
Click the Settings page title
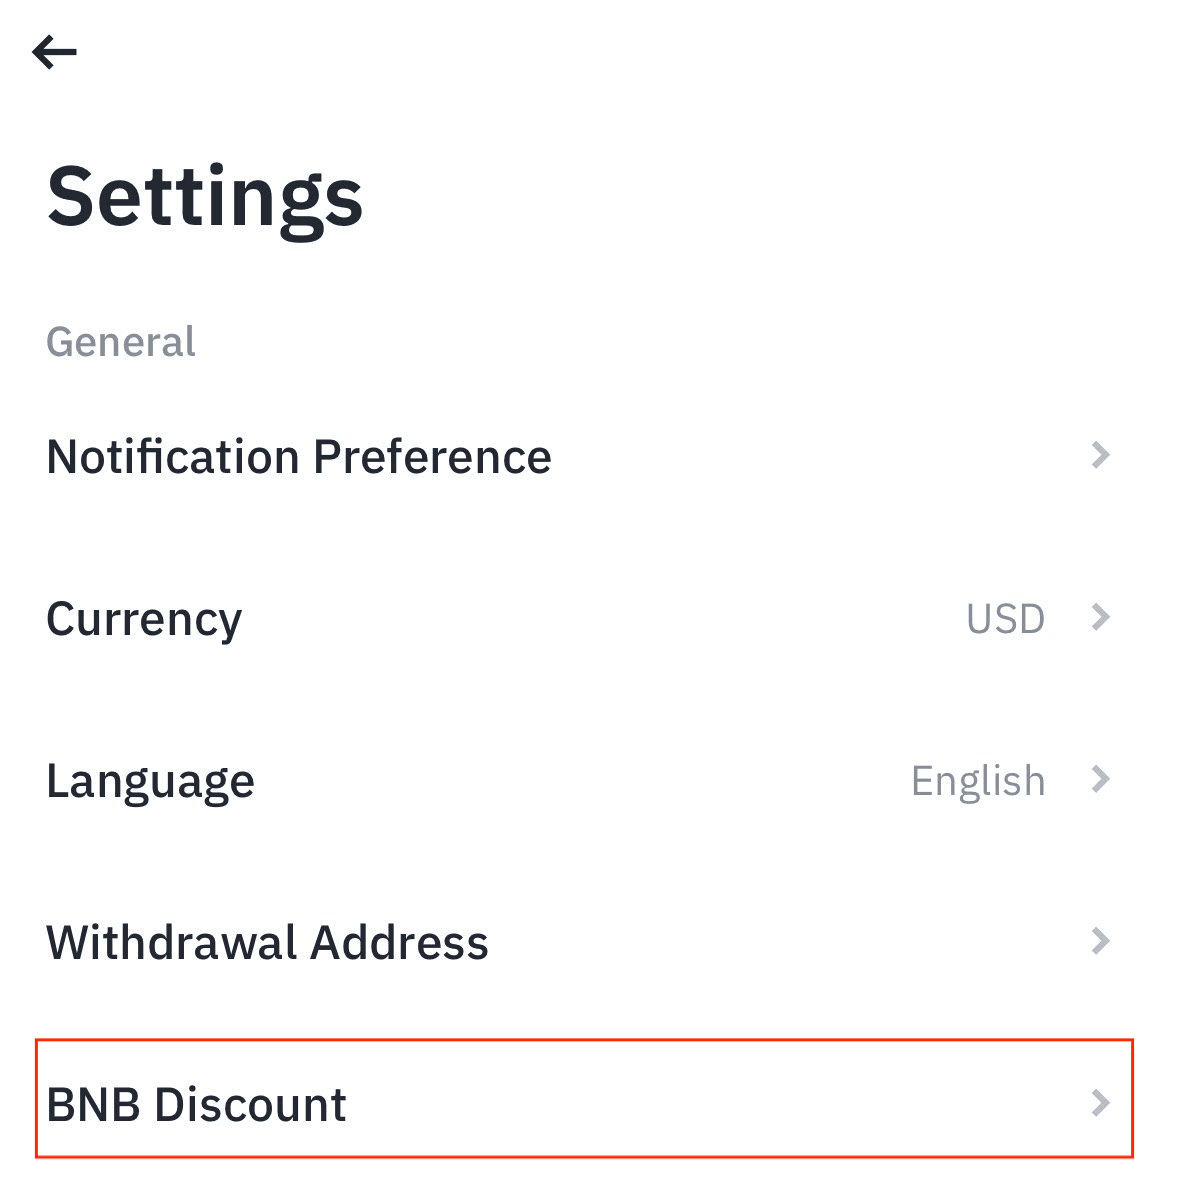point(205,197)
